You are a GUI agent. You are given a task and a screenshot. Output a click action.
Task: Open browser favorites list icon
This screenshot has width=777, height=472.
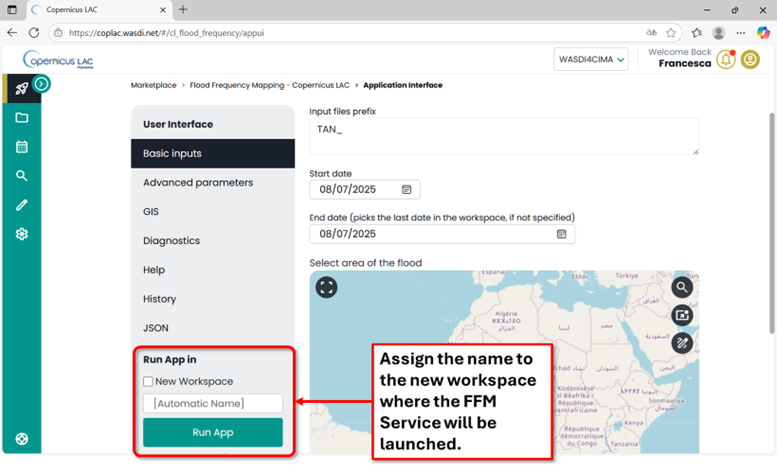[x=696, y=33]
